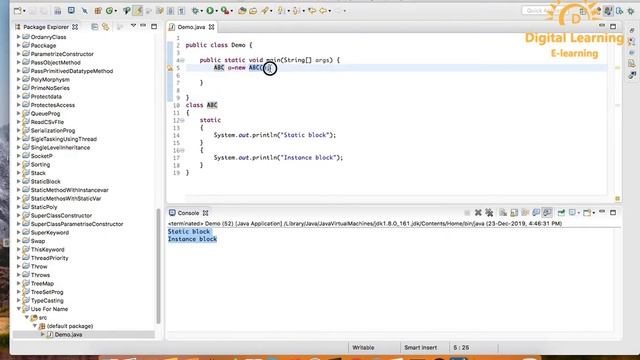The height and width of the screenshot is (360, 640).
Task: Click the 5 : 25 cursor position status
Action: [x=461, y=348]
